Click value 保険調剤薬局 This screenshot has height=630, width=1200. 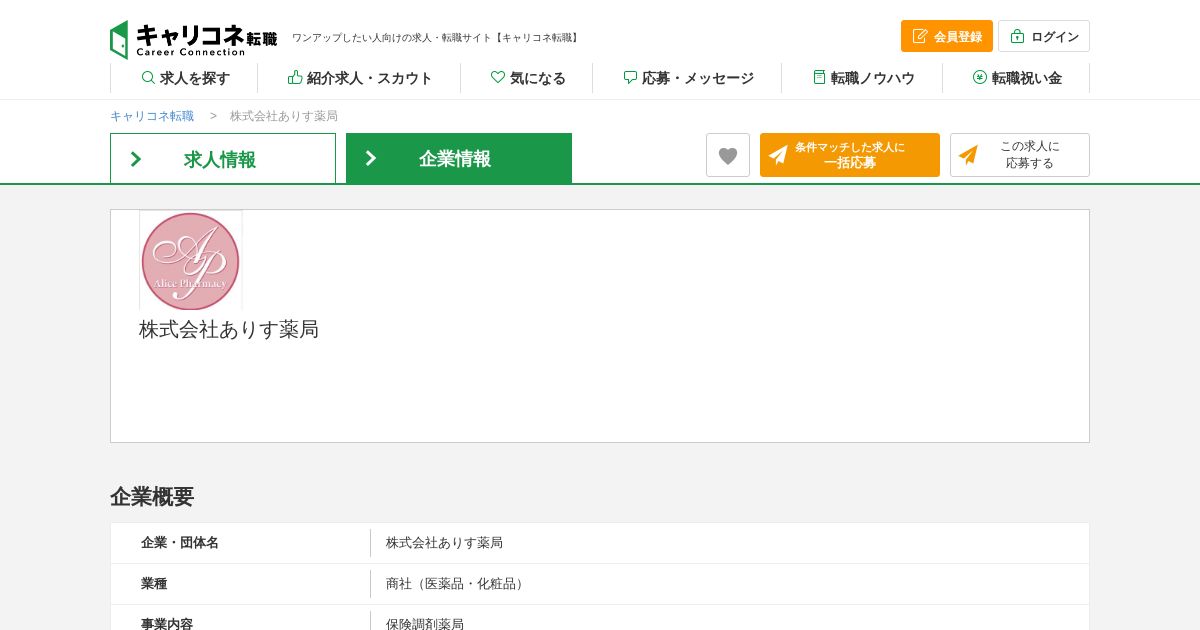click(x=425, y=624)
